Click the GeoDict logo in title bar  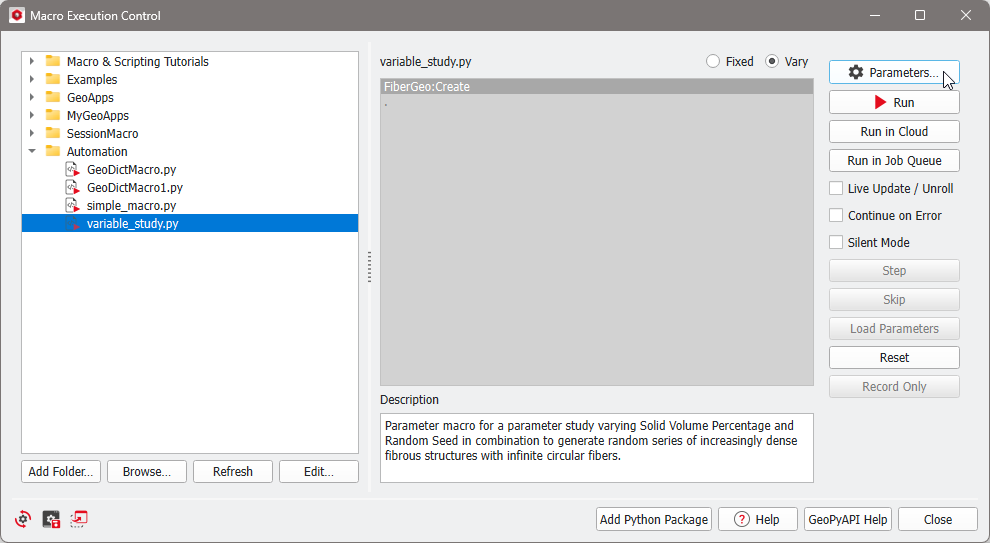[x=17, y=15]
